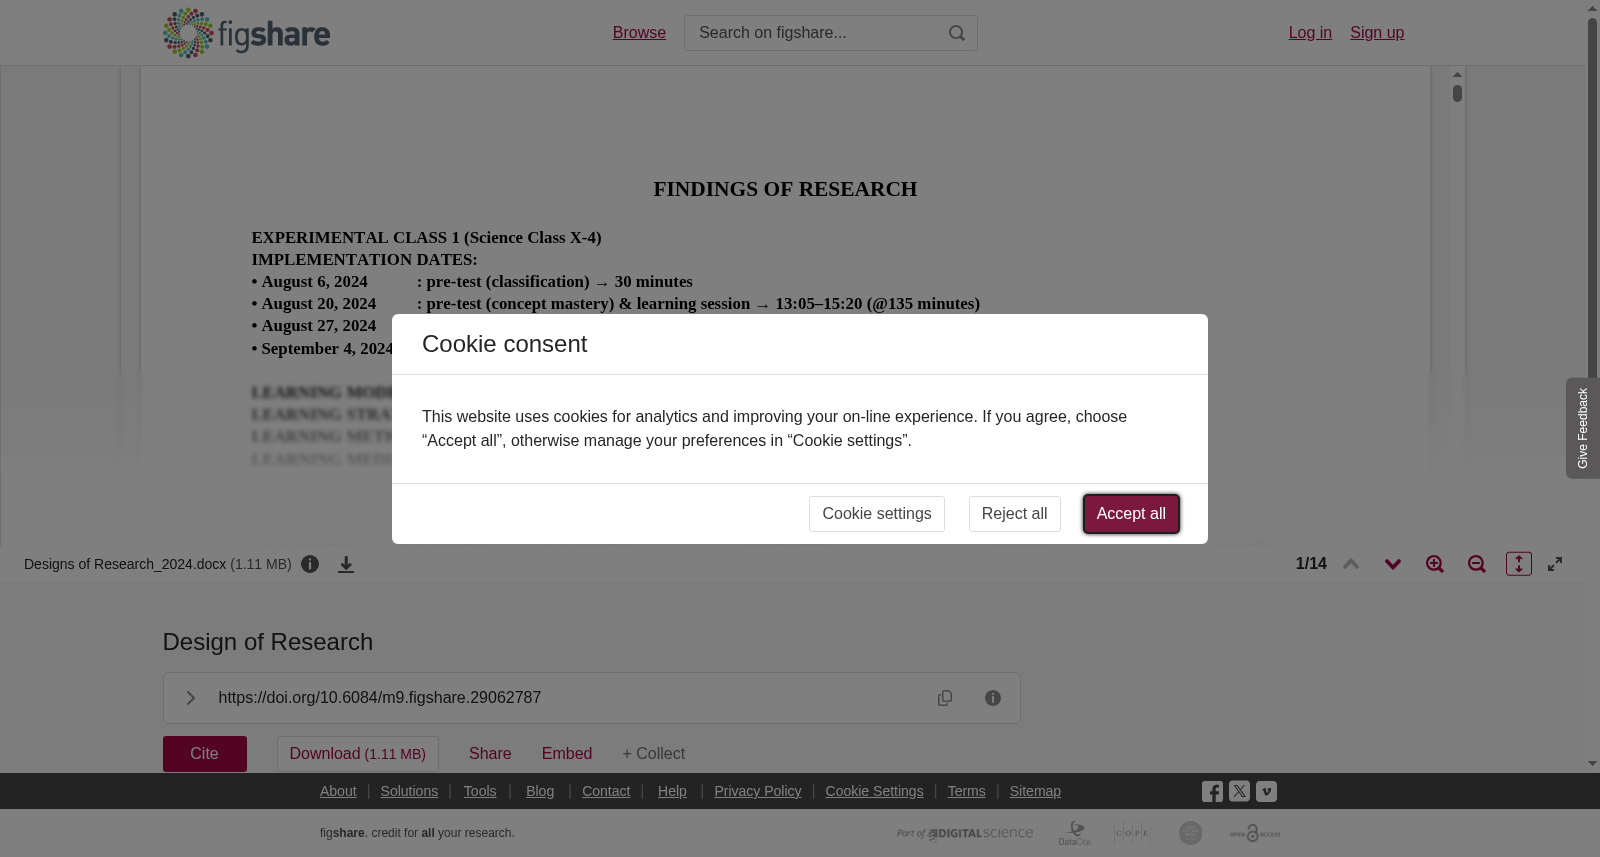Click the document viewer scrollbar thumb

tap(1458, 93)
